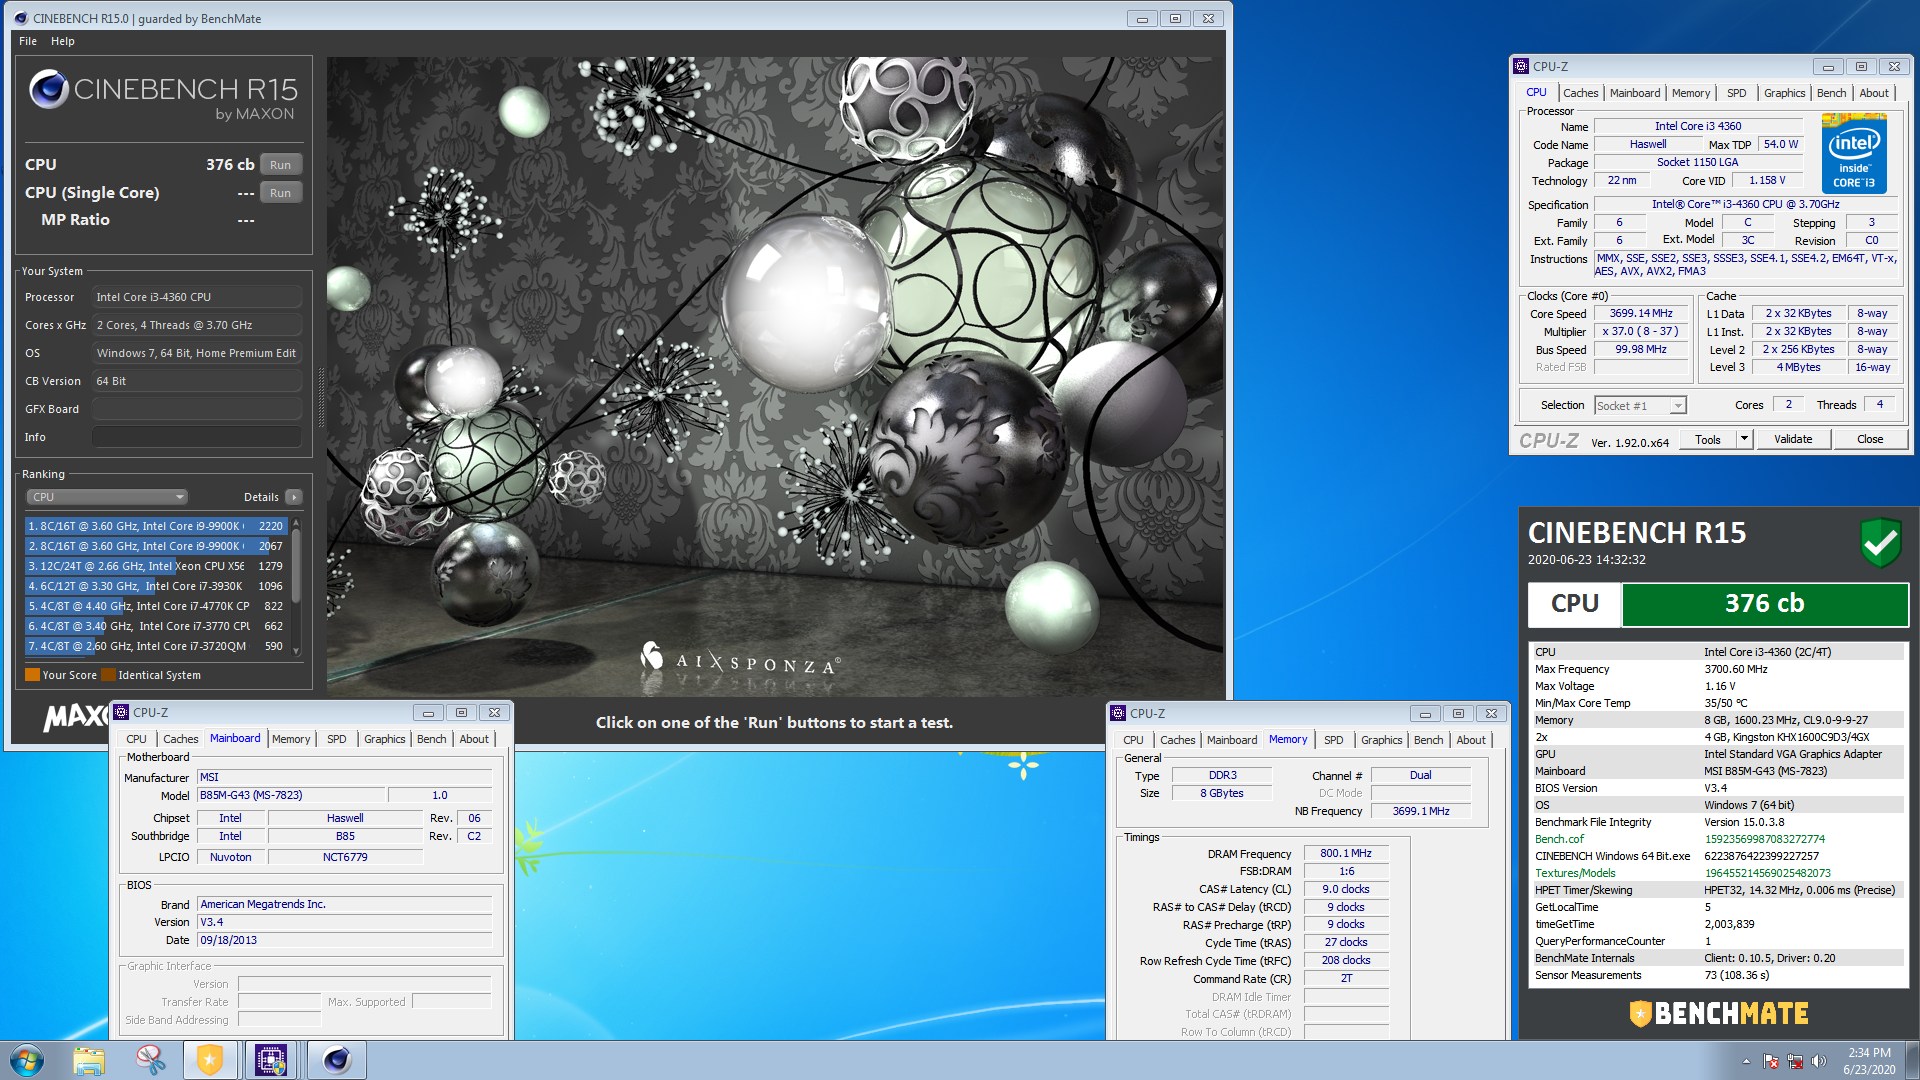Viewport: 1920px width, 1080px height.
Task: Run the CPU (Single Core) benchmark
Action: click(280, 193)
